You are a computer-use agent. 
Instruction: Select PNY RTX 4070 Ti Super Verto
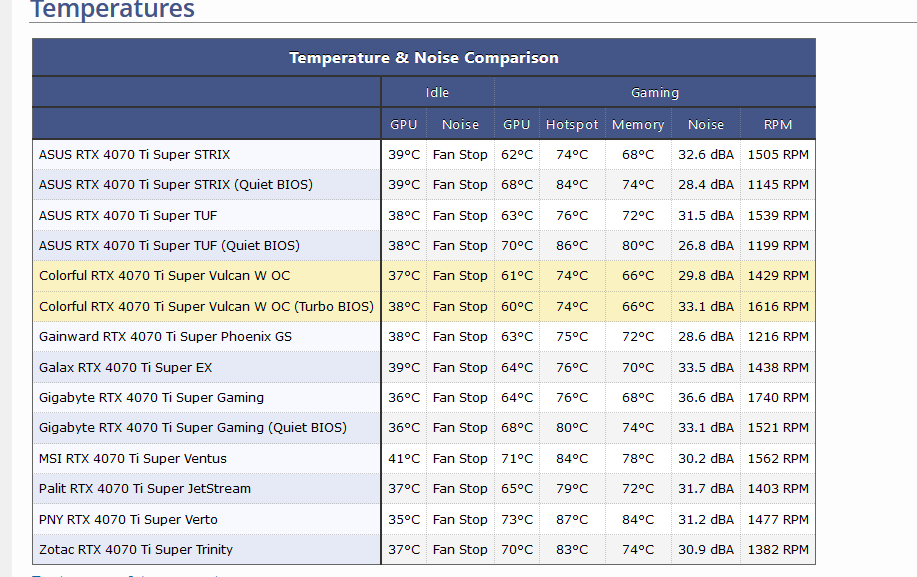click(128, 520)
